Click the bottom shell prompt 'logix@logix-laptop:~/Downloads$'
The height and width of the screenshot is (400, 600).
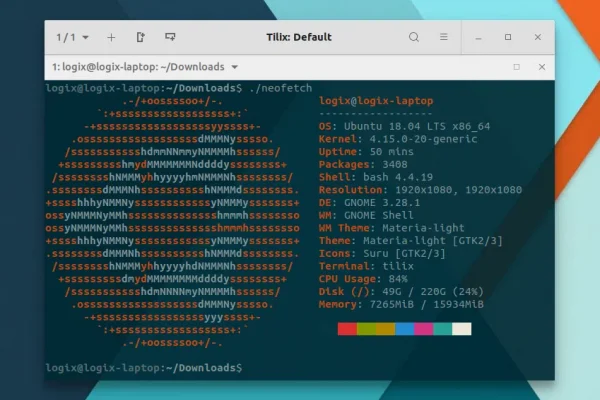(x=144, y=368)
